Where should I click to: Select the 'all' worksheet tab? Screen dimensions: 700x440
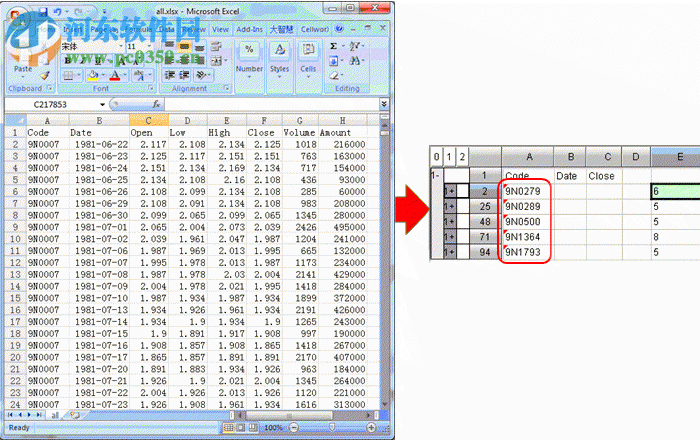tap(54, 415)
